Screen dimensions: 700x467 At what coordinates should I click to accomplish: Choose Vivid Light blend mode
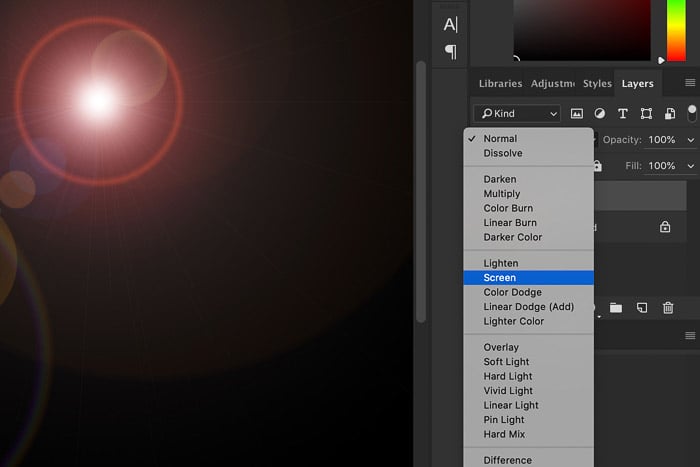pos(529,391)
